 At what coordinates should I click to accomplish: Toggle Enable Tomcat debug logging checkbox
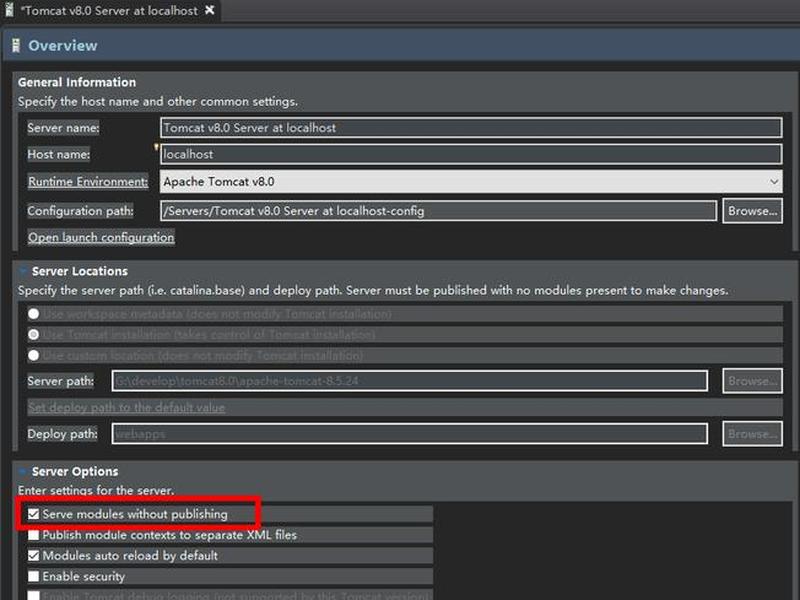coord(34,595)
